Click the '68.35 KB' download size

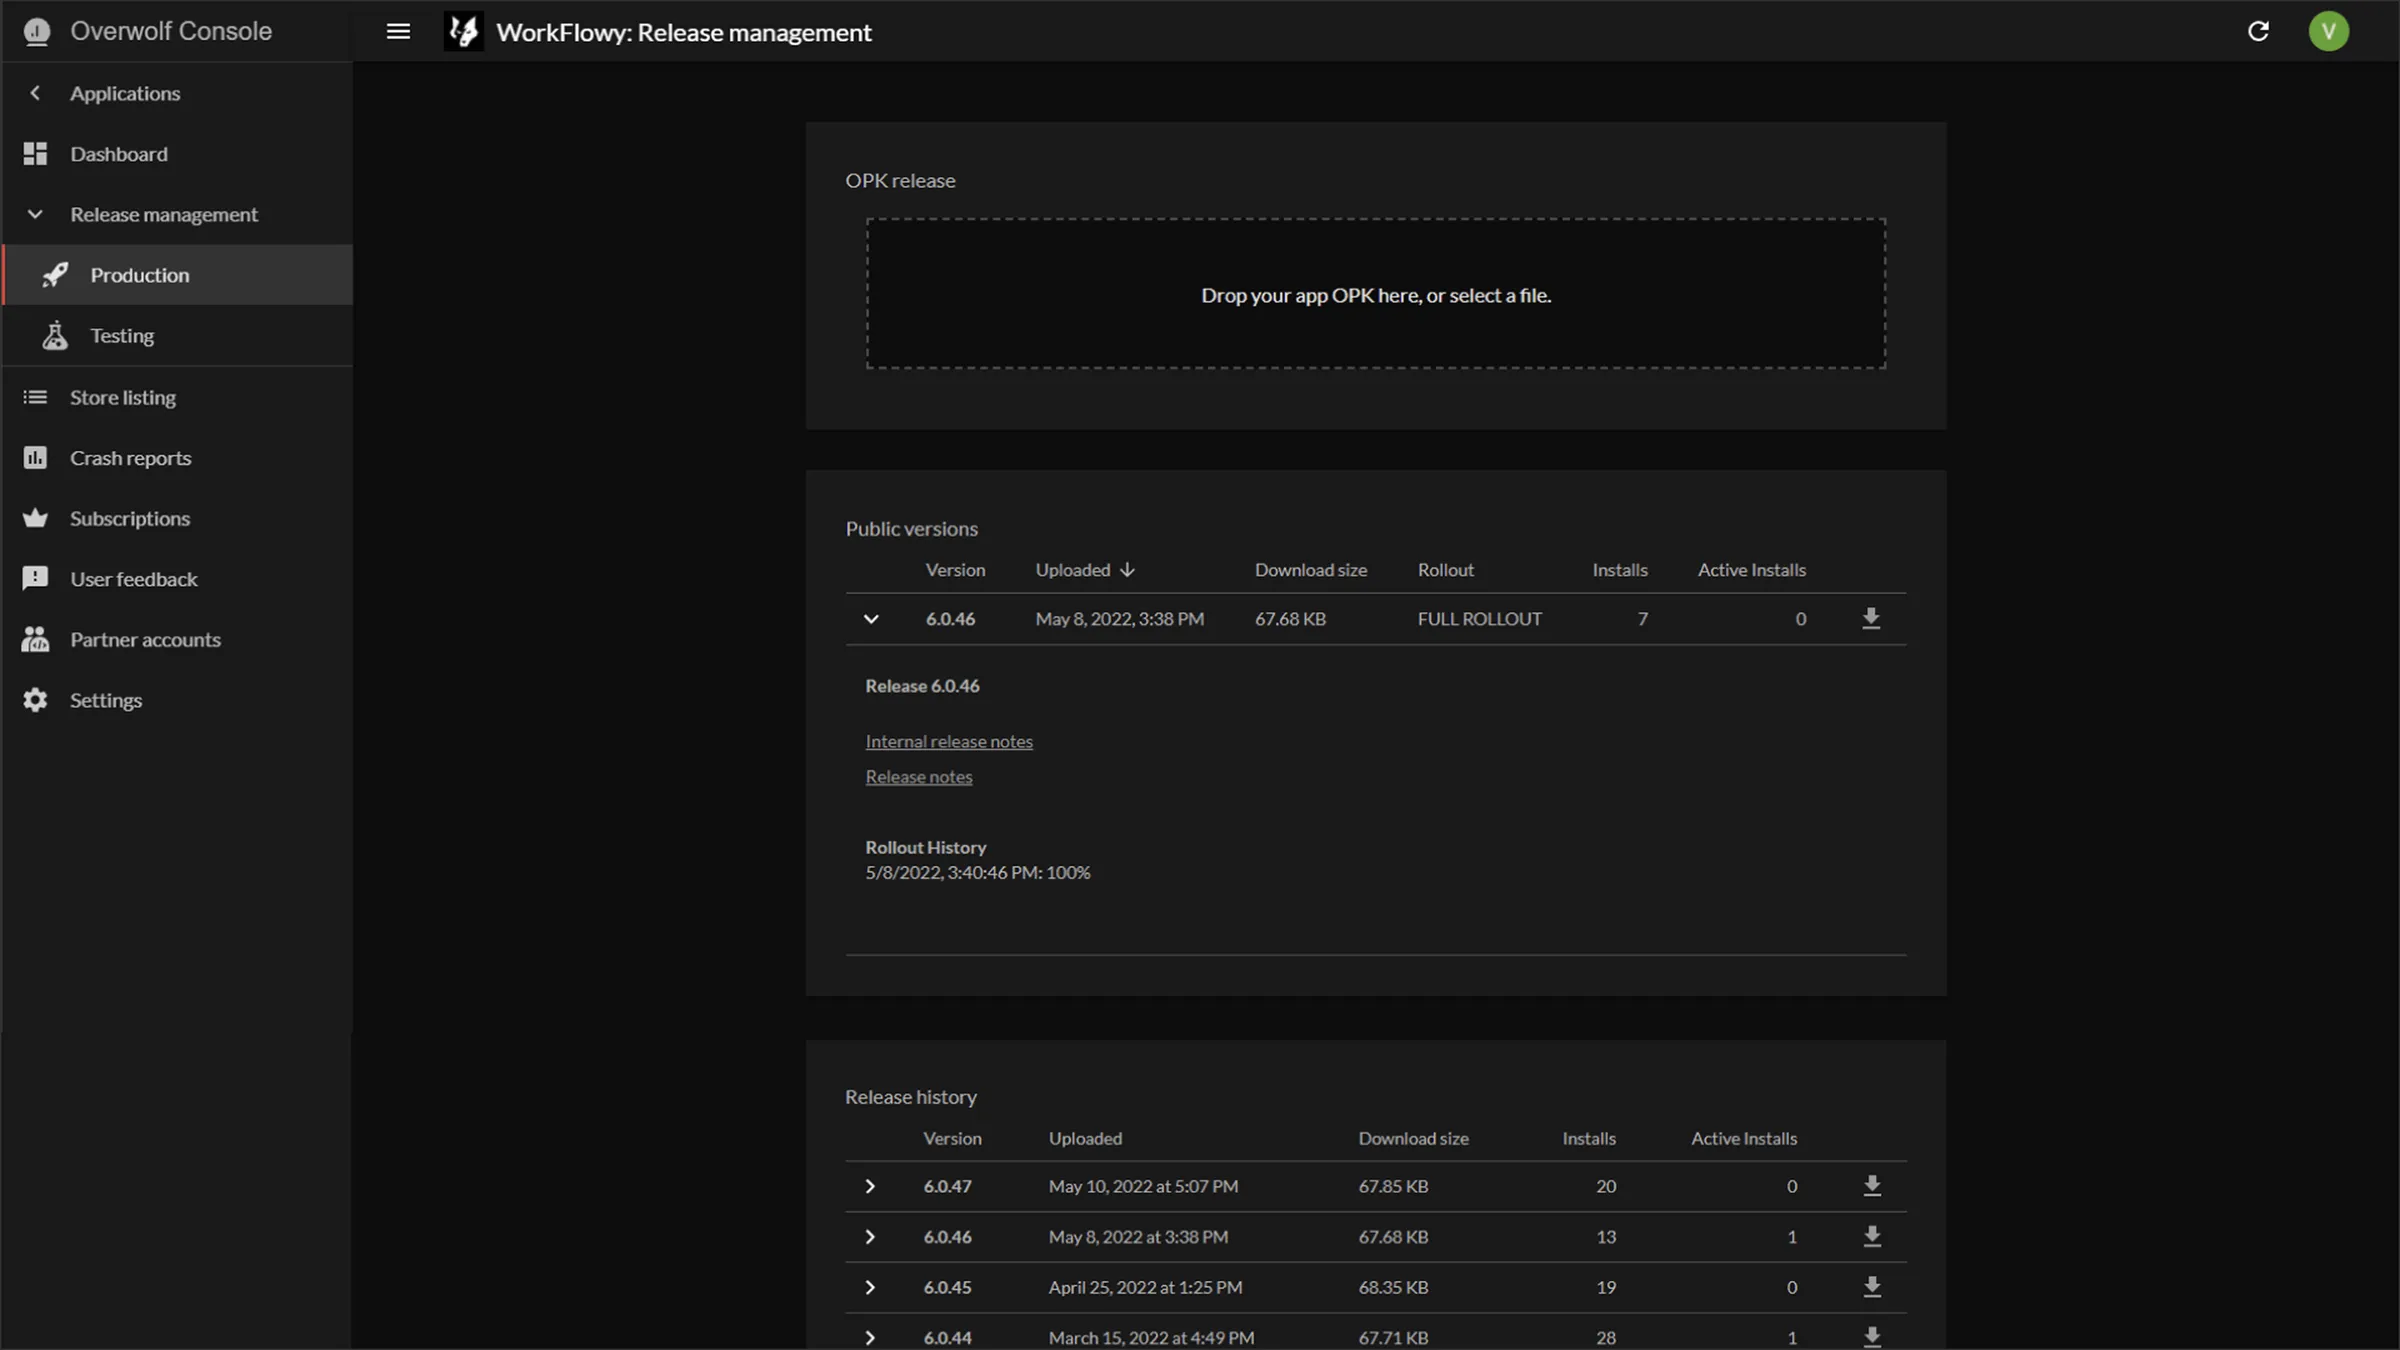1393,1287
